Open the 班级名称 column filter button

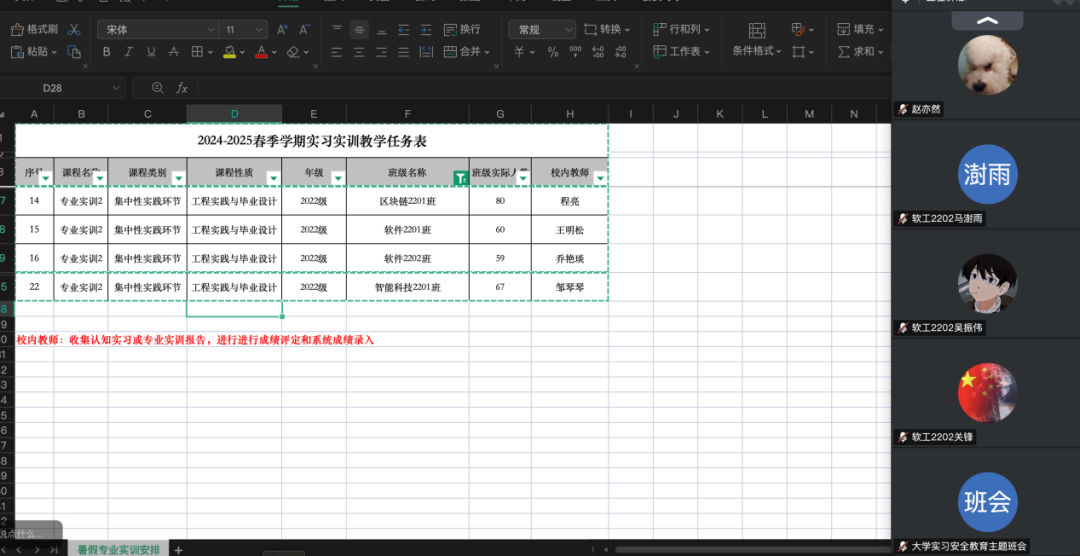[461, 178]
